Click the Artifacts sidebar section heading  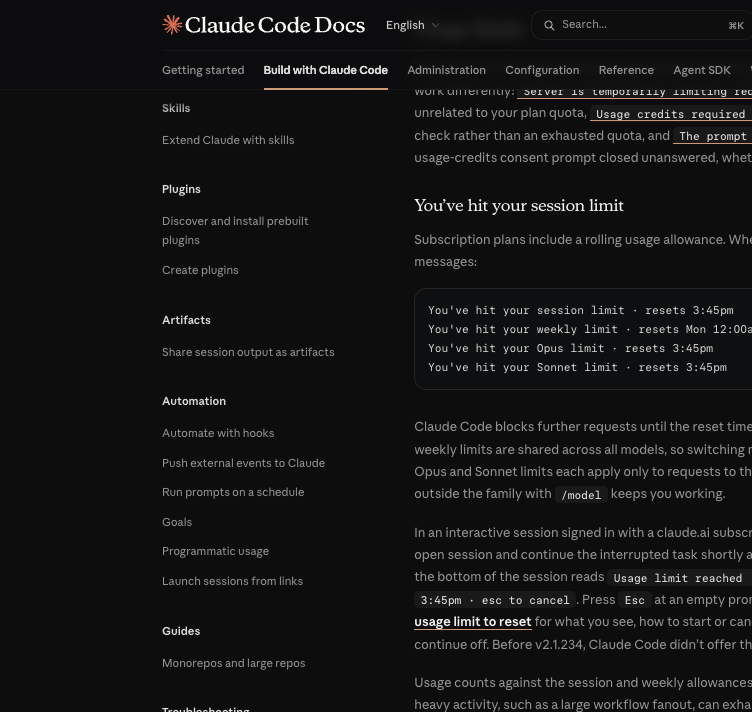(186, 320)
